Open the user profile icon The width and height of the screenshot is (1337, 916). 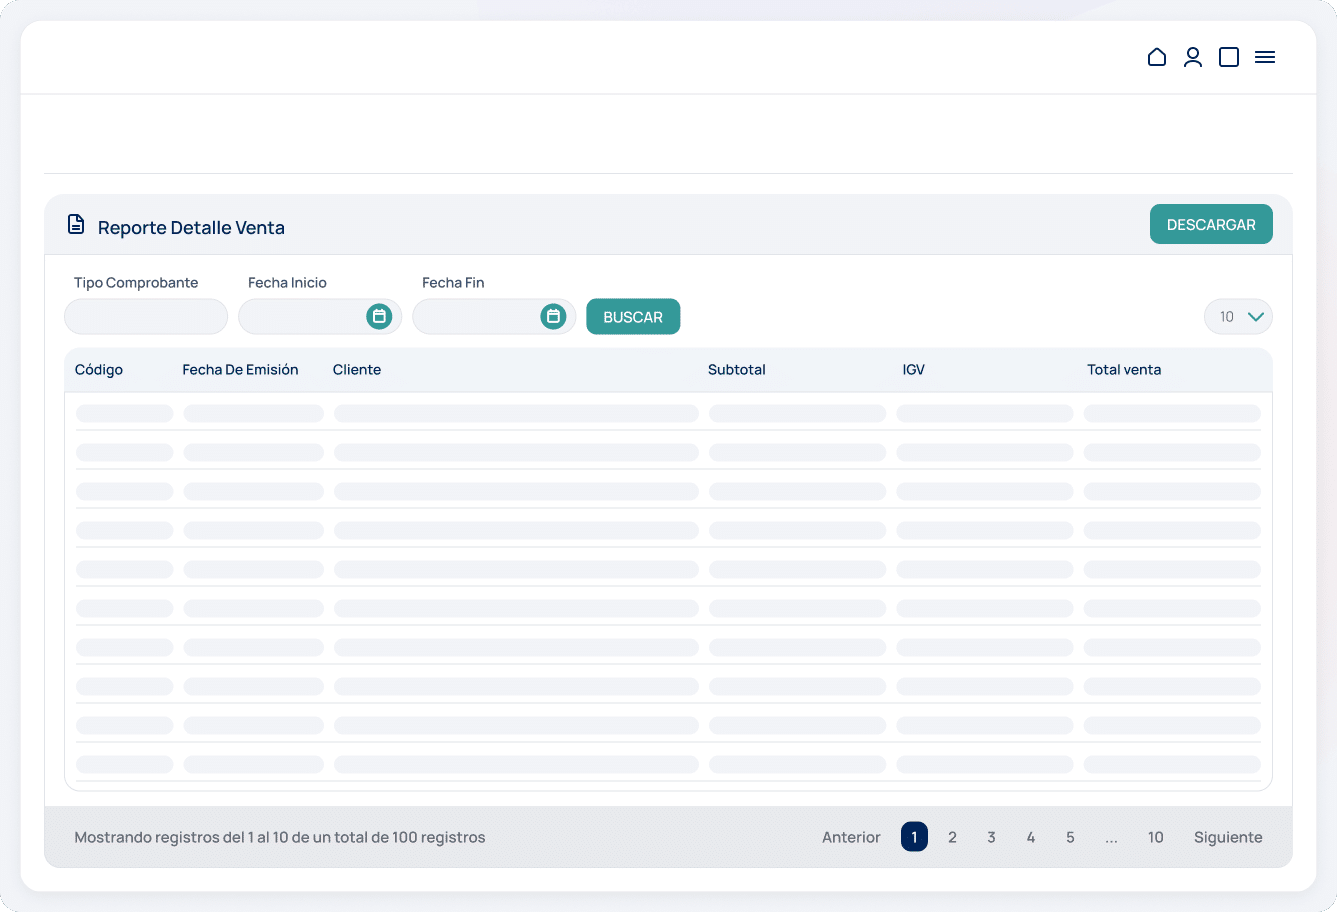point(1193,57)
